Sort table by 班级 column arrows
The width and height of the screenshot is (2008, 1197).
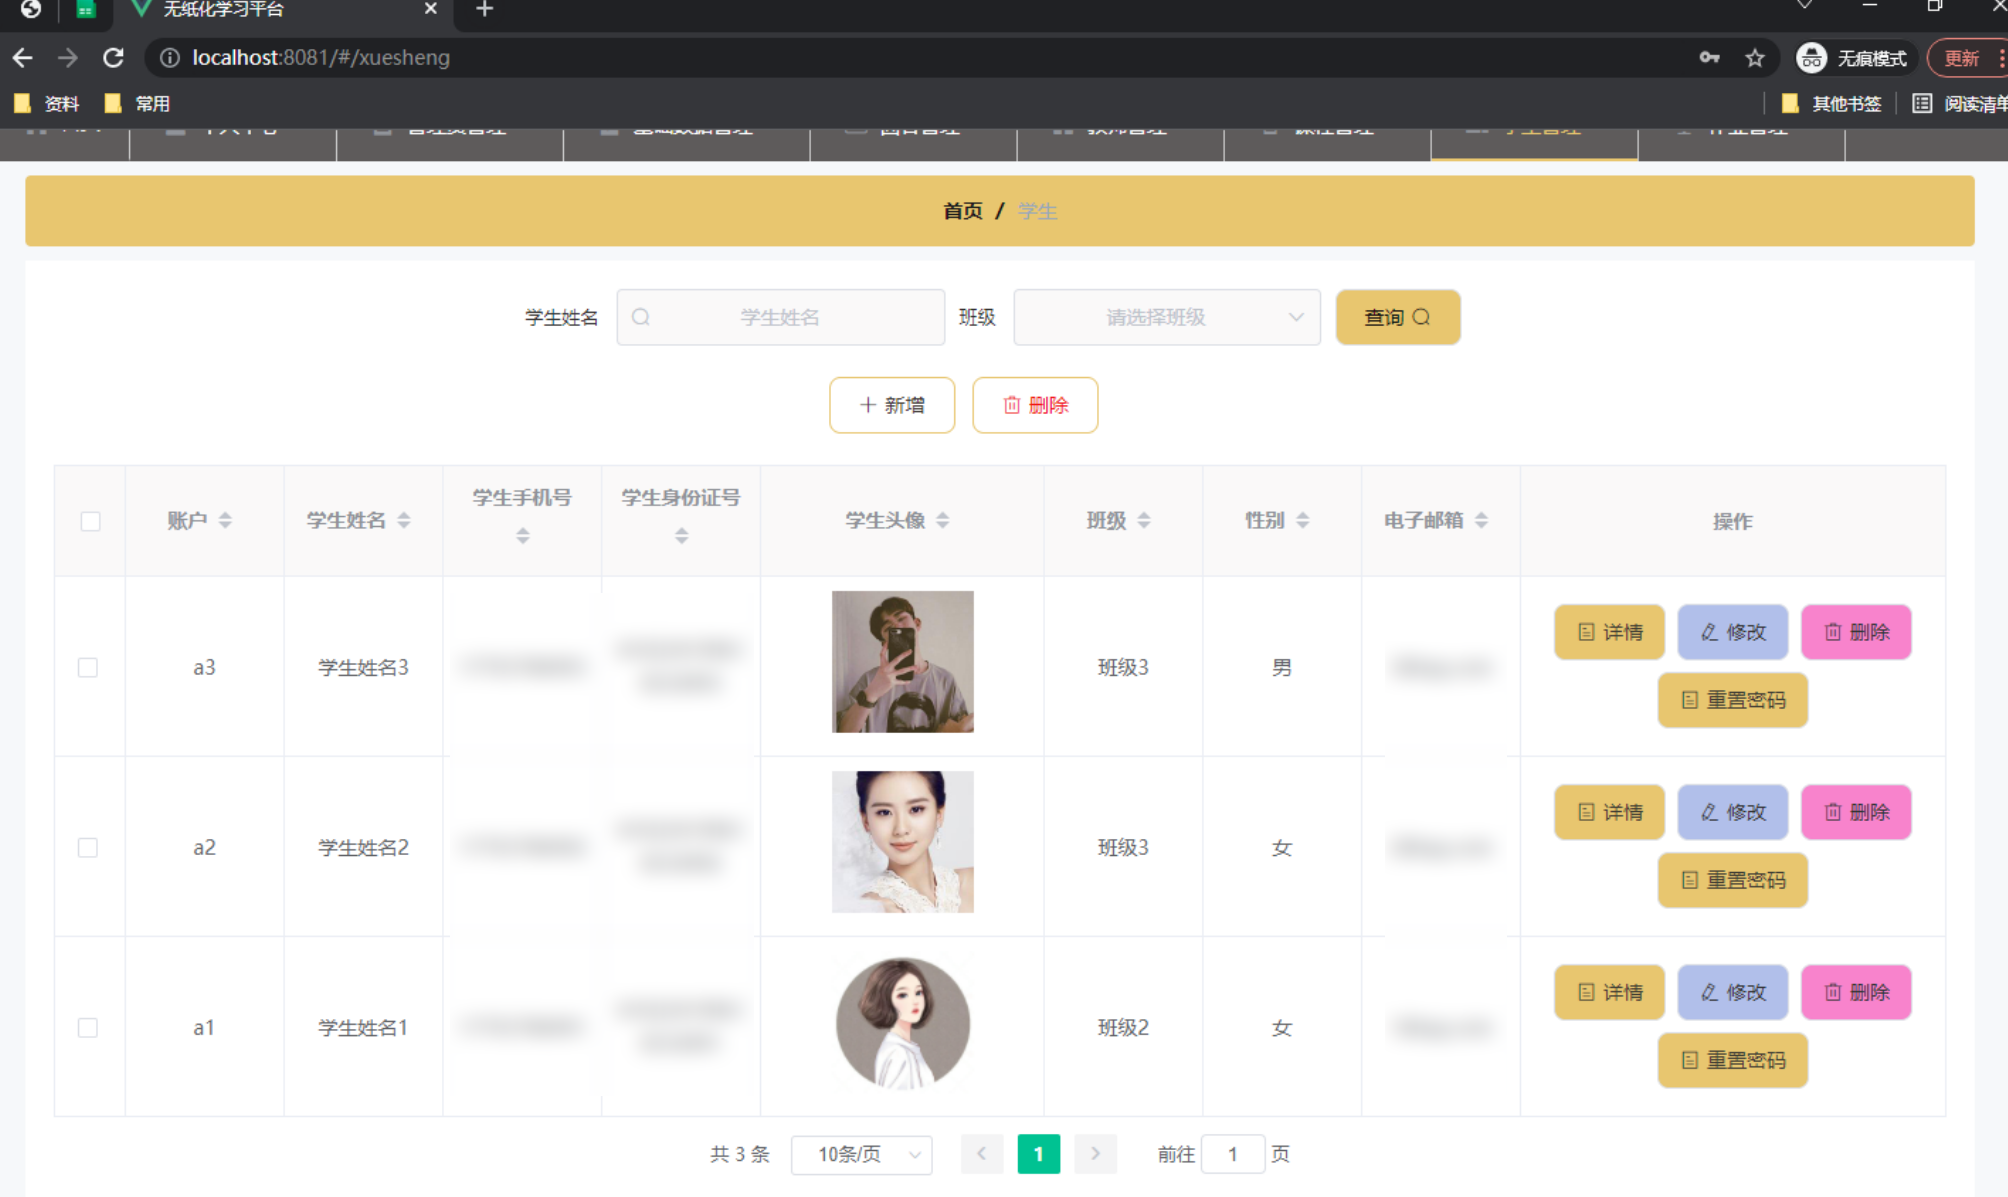click(1144, 520)
